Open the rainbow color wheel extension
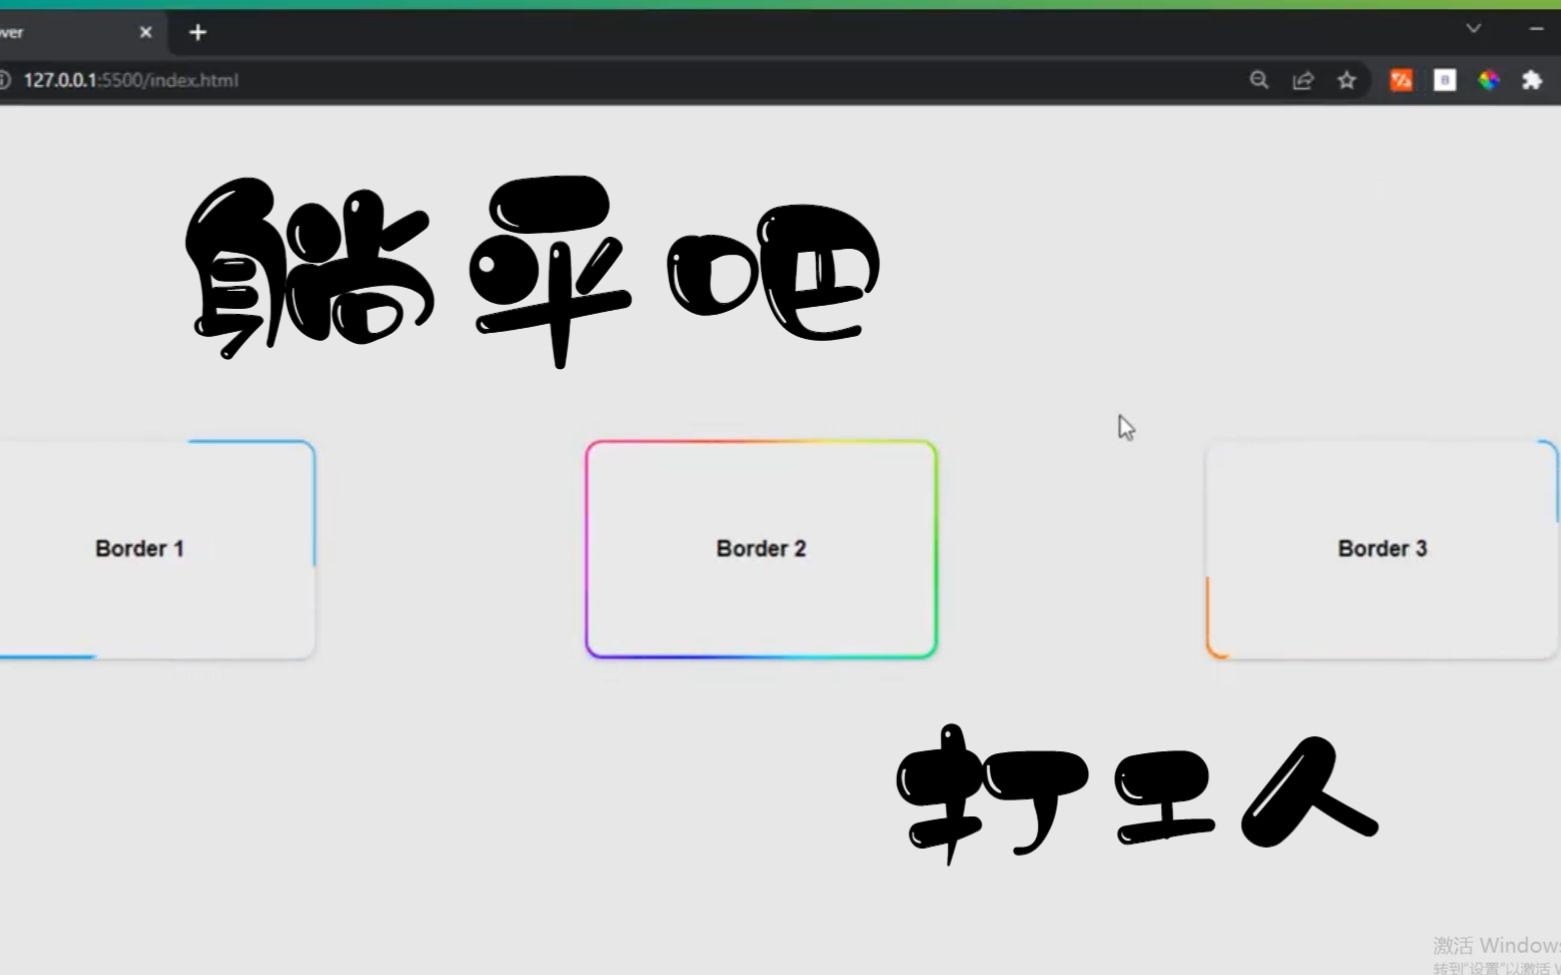The height and width of the screenshot is (975, 1561). (x=1489, y=80)
